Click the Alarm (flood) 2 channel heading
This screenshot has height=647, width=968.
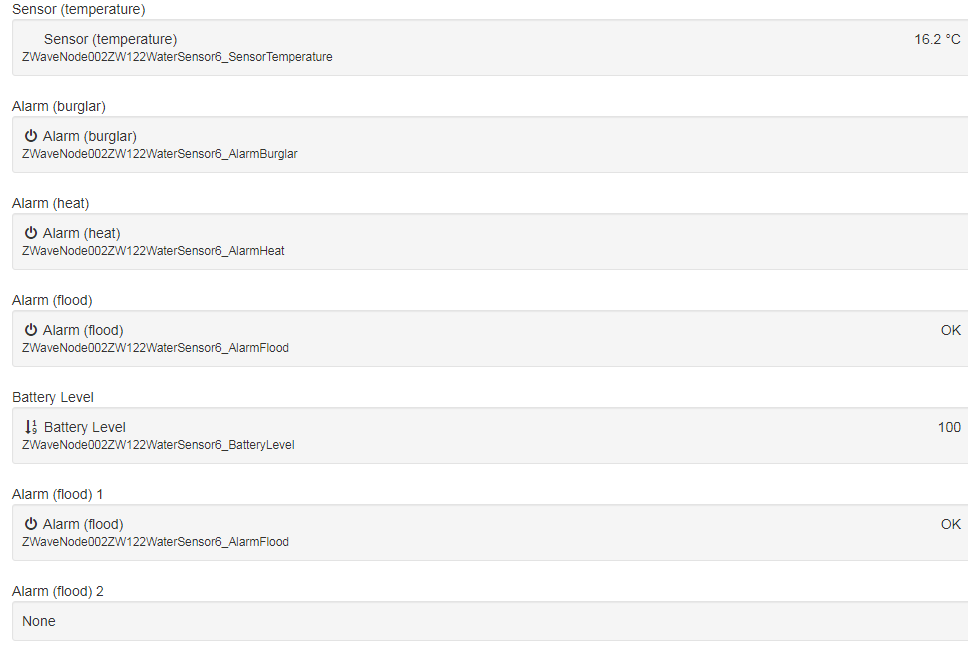click(58, 591)
